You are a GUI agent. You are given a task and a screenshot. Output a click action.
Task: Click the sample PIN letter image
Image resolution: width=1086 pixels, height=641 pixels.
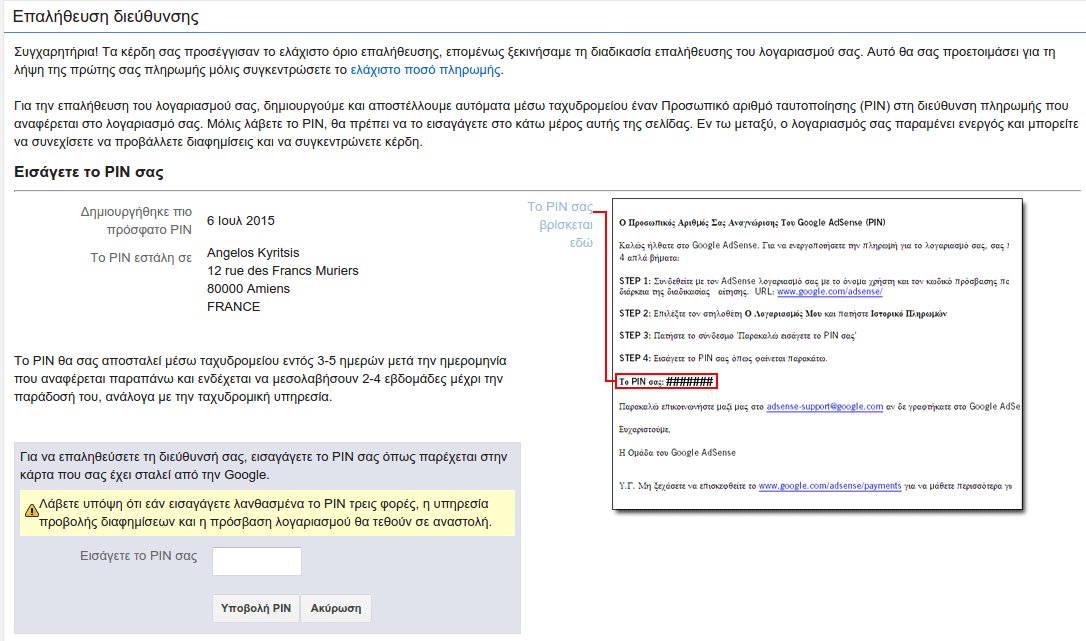tap(817, 354)
